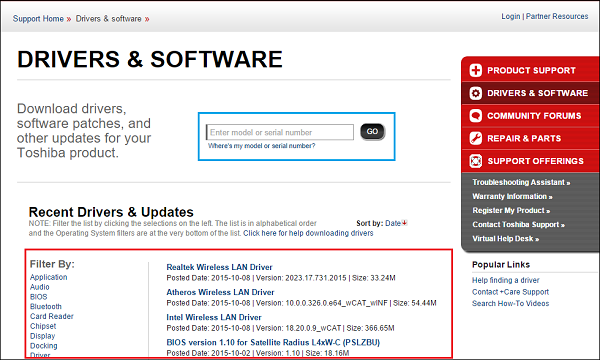Click the Drivers & software breadcrumb
Viewport: 600px width, 360px height.
pyautogui.click(x=108, y=19)
